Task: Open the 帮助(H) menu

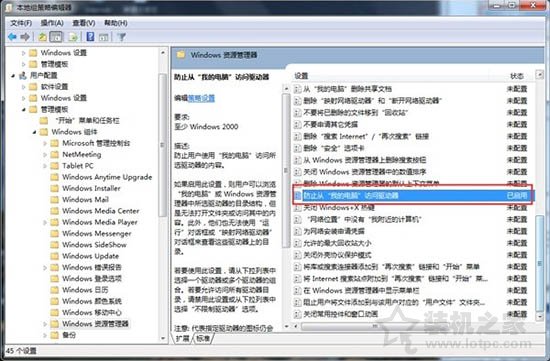Action: (115, 23)
